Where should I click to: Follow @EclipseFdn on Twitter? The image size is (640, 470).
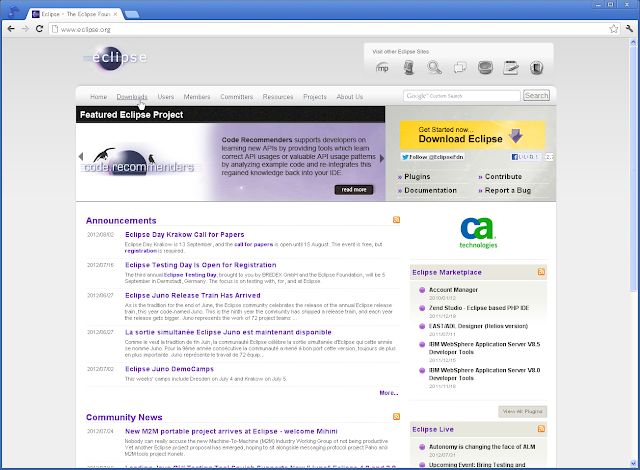point(433,157)
